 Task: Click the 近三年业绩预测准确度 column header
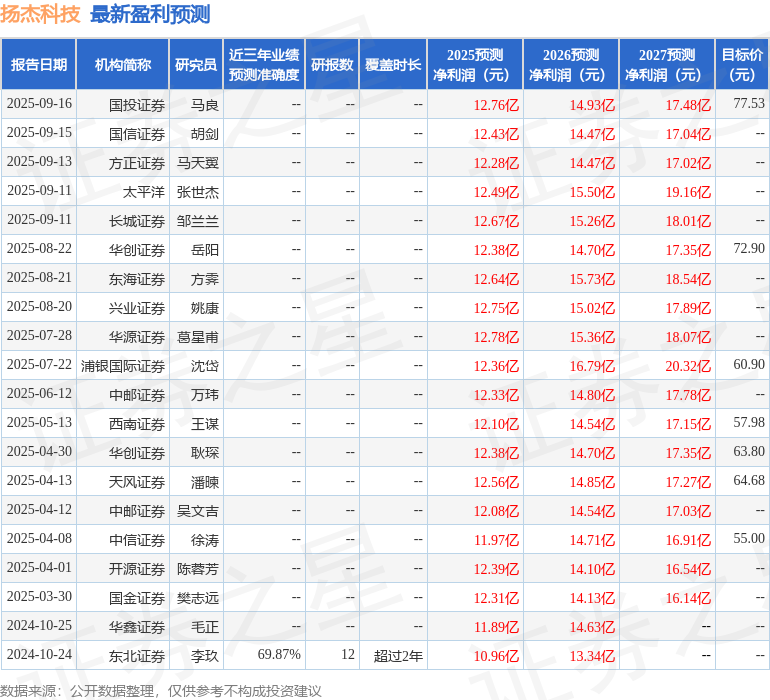point(264,65)
